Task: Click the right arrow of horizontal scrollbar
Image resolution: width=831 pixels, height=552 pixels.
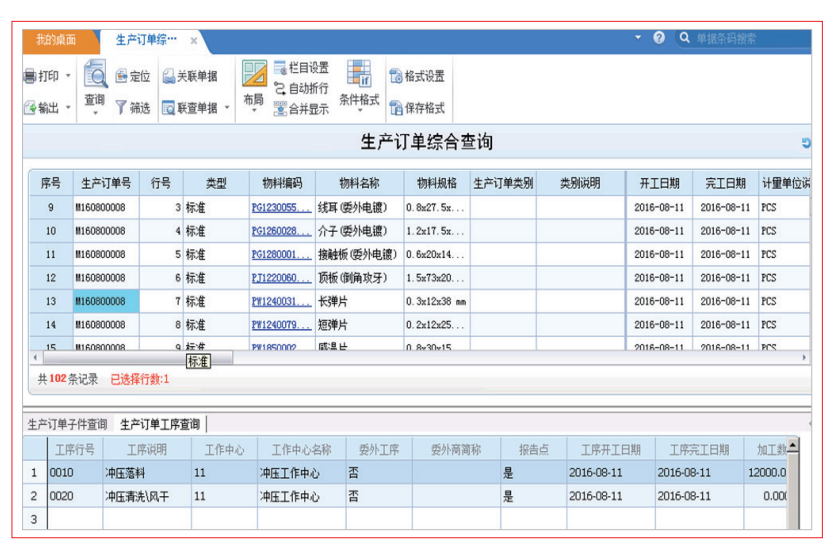Action: pyautogui.click(x=804, y=358)
